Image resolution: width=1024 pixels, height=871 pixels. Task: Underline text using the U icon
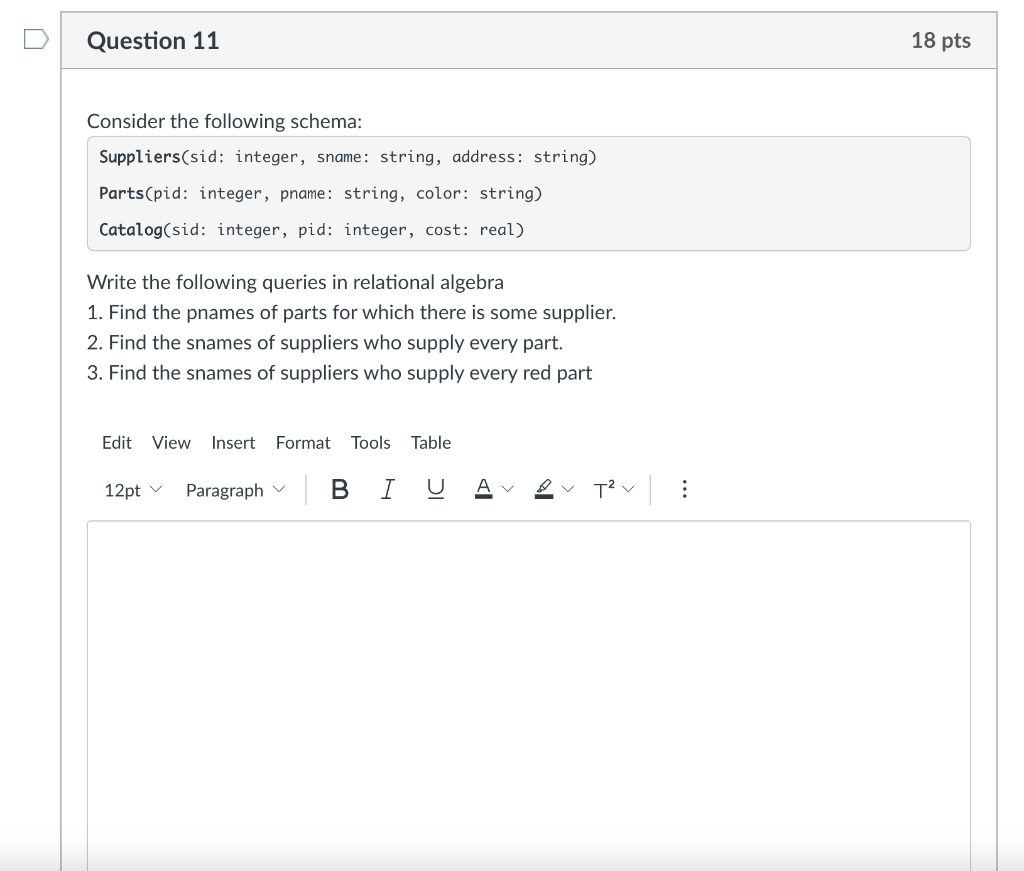(x=436, y=489)
